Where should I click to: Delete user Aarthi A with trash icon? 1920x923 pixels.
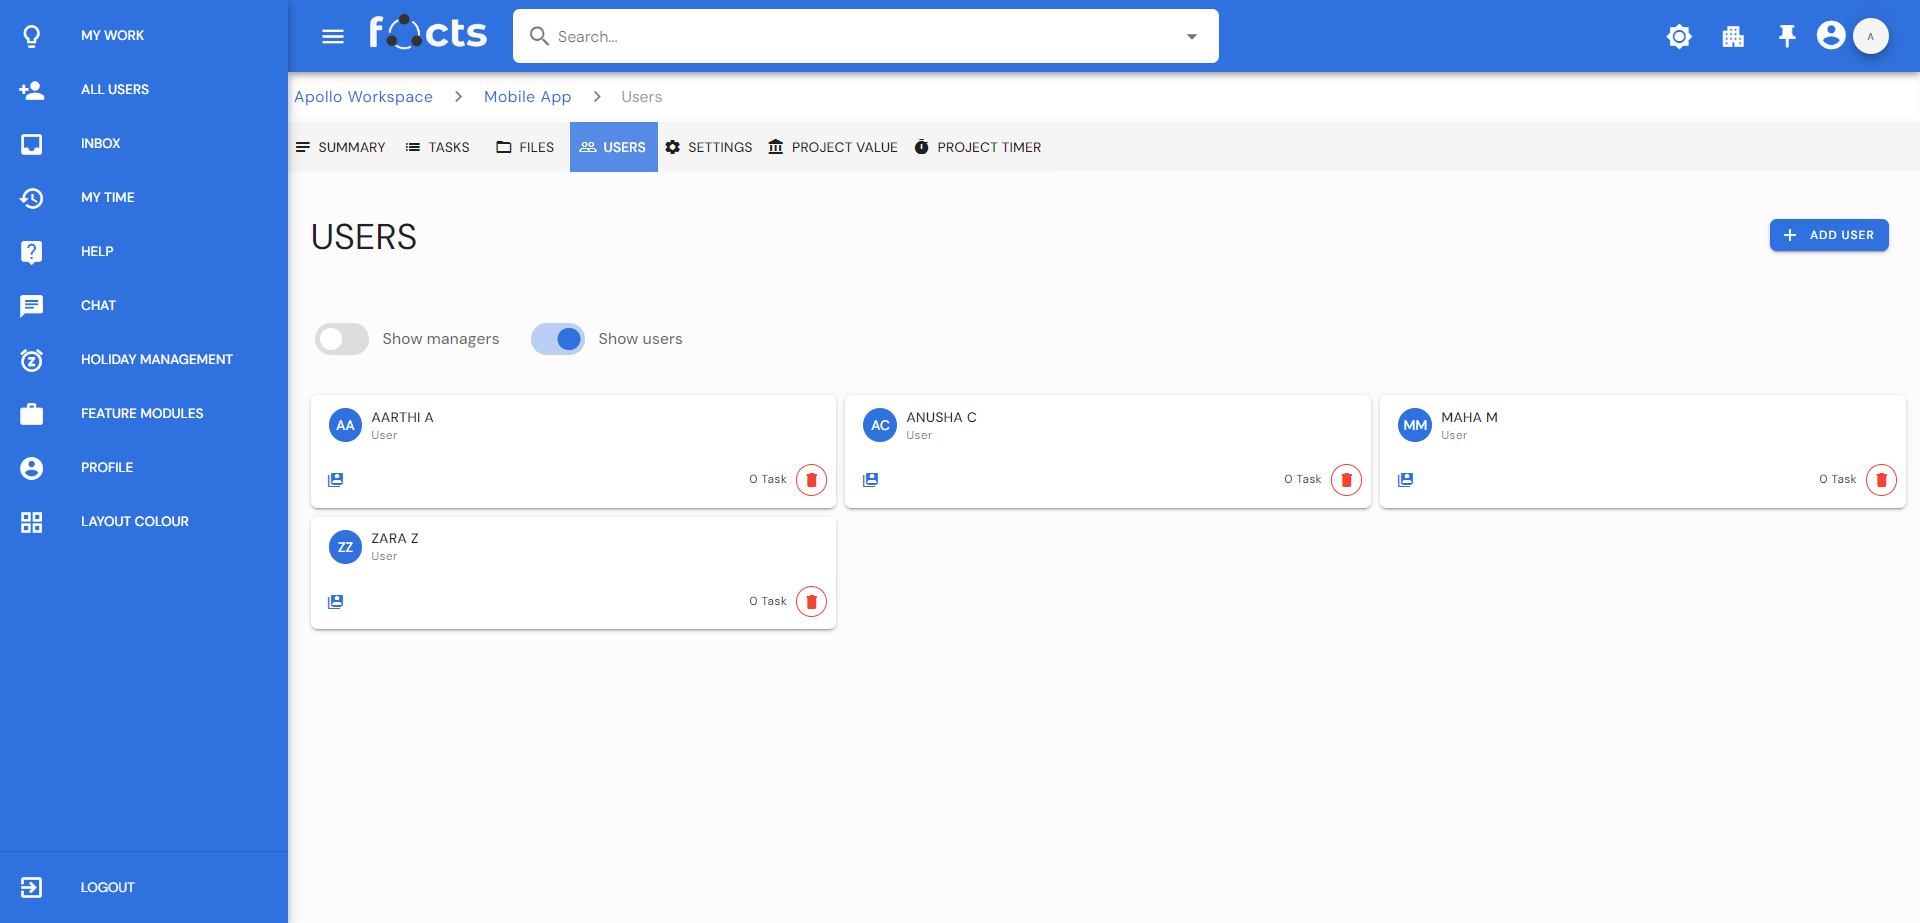click(811, 480)
